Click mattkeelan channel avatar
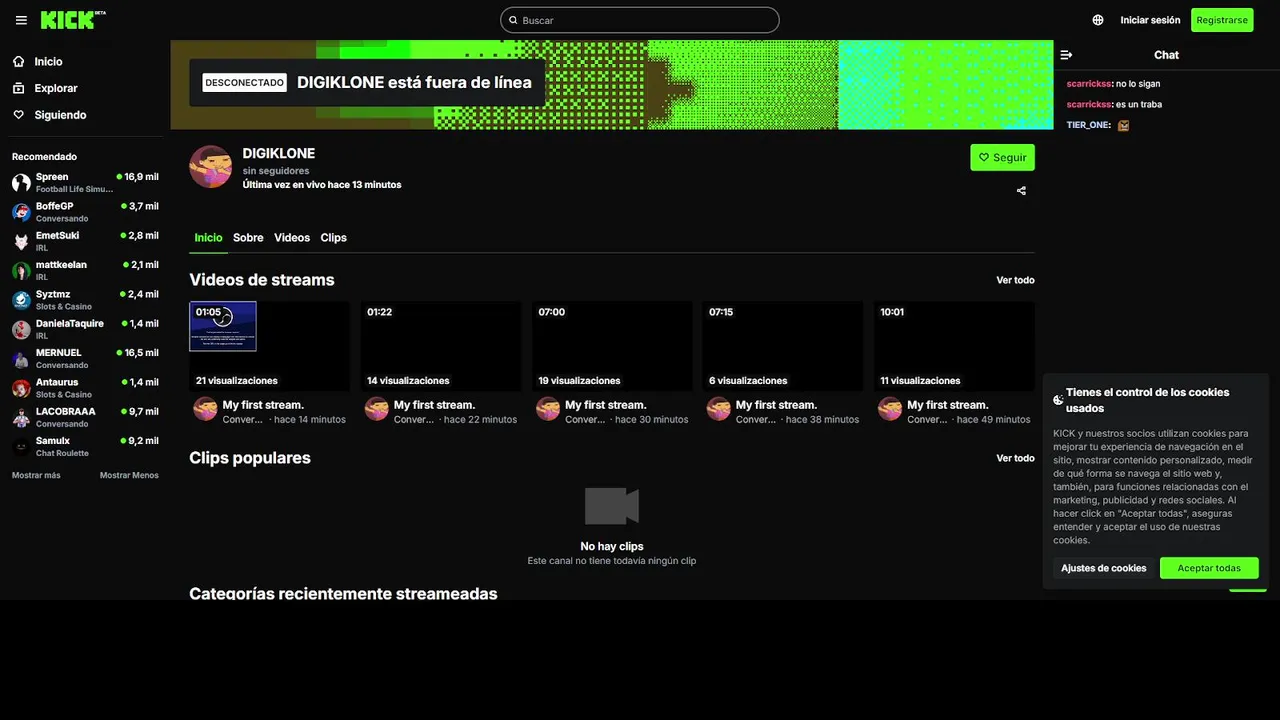The height and width of the screenshot is (720, 1280). point(21,271)
